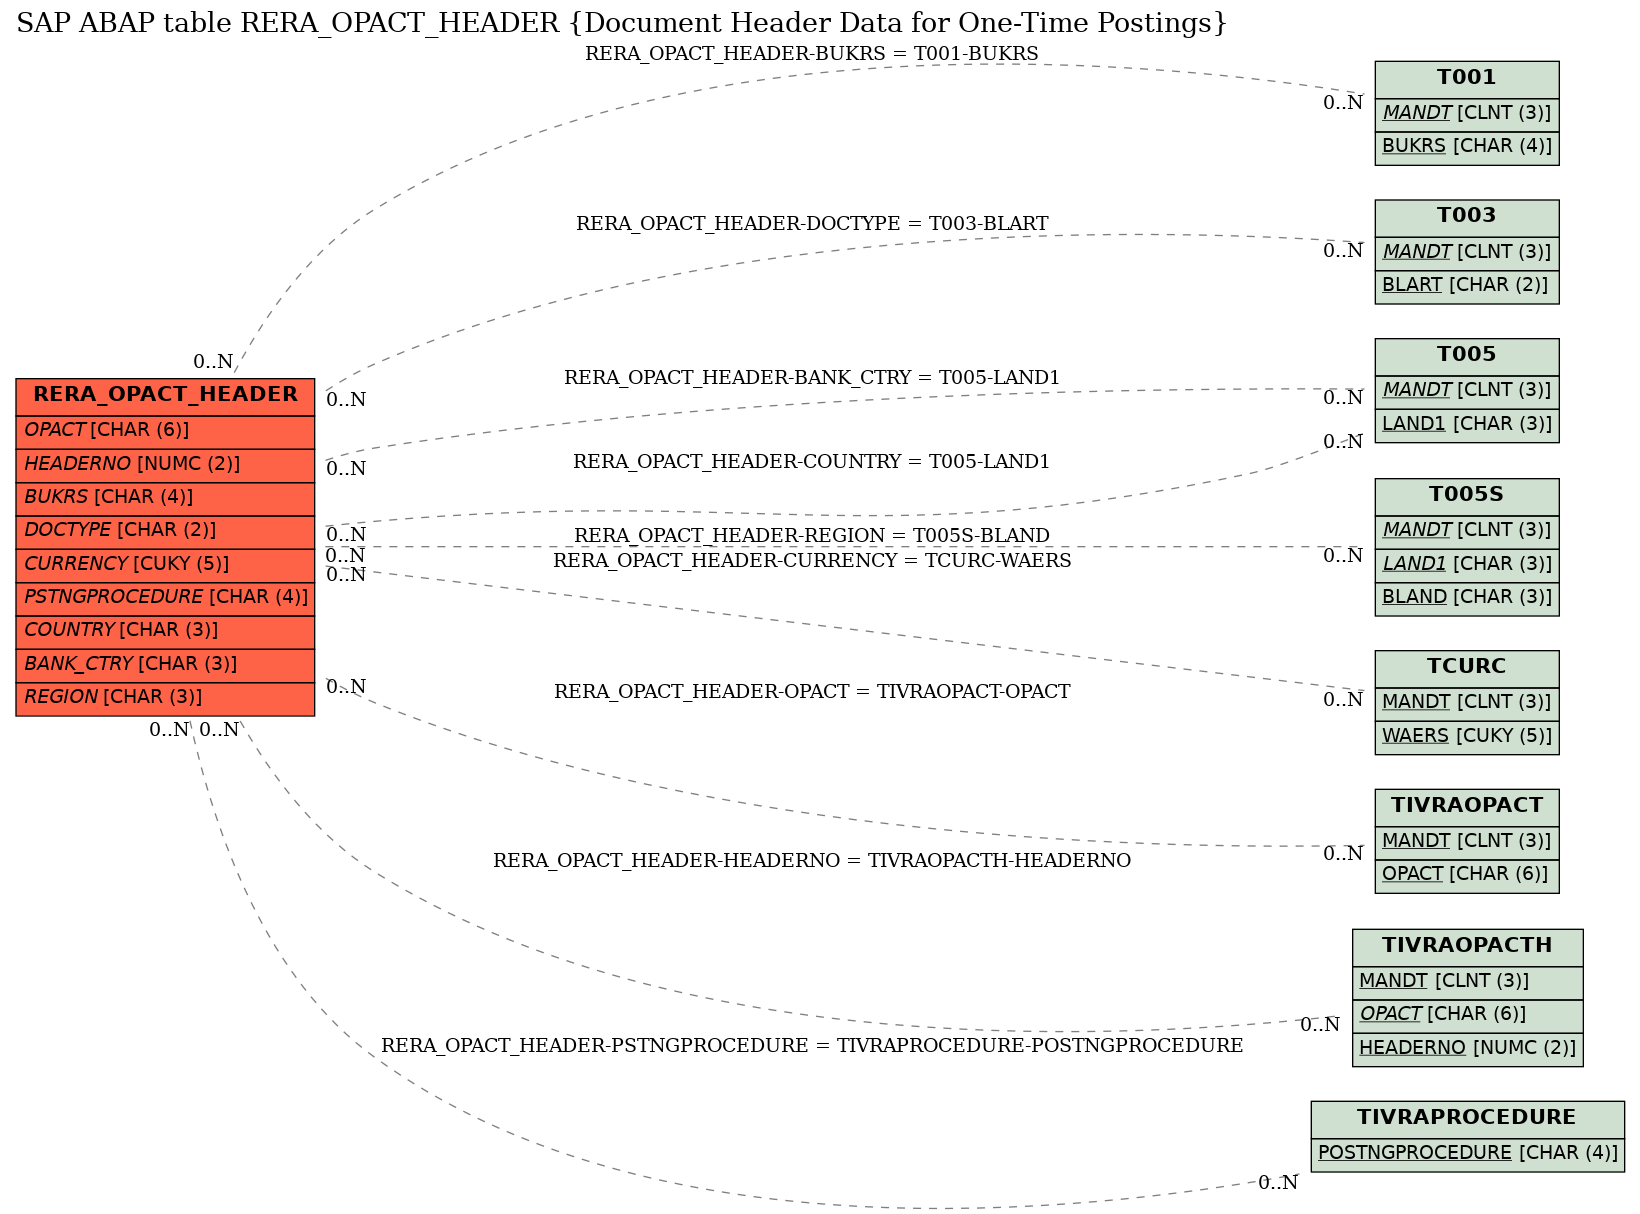Click the RERA_OPACT_HEADER table title
Image resolution: width=1640 pixels, height=1214 pixels.
(165, 395)
